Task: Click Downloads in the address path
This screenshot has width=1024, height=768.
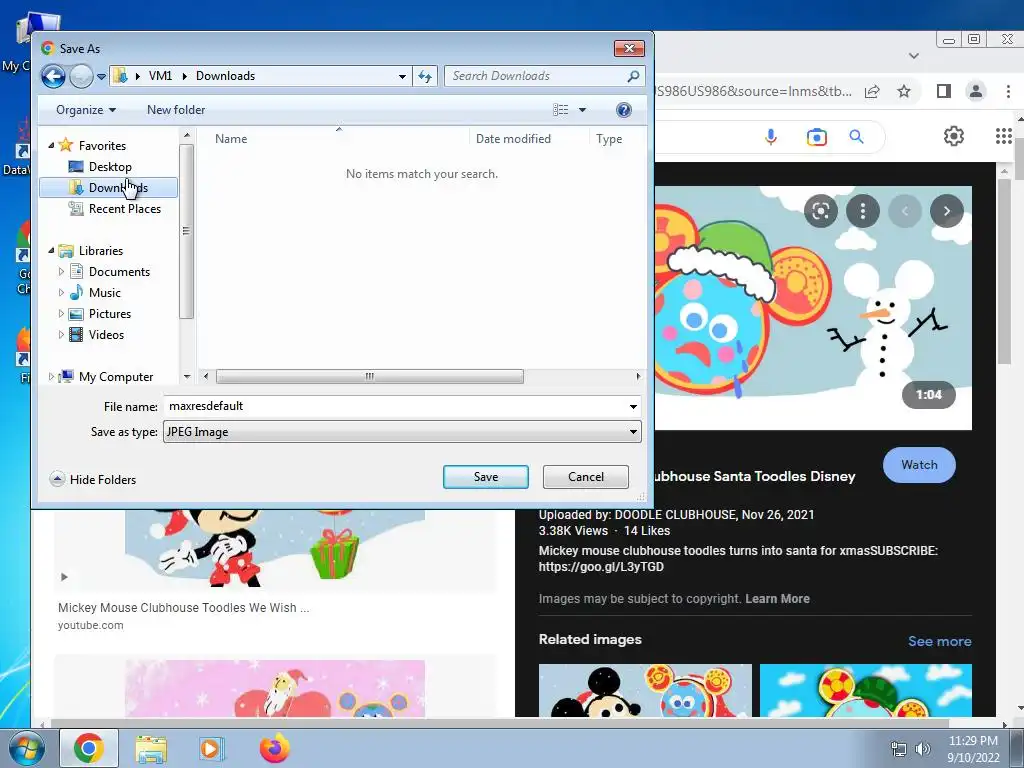Action: pyautogui.click(x=225, y=76)
